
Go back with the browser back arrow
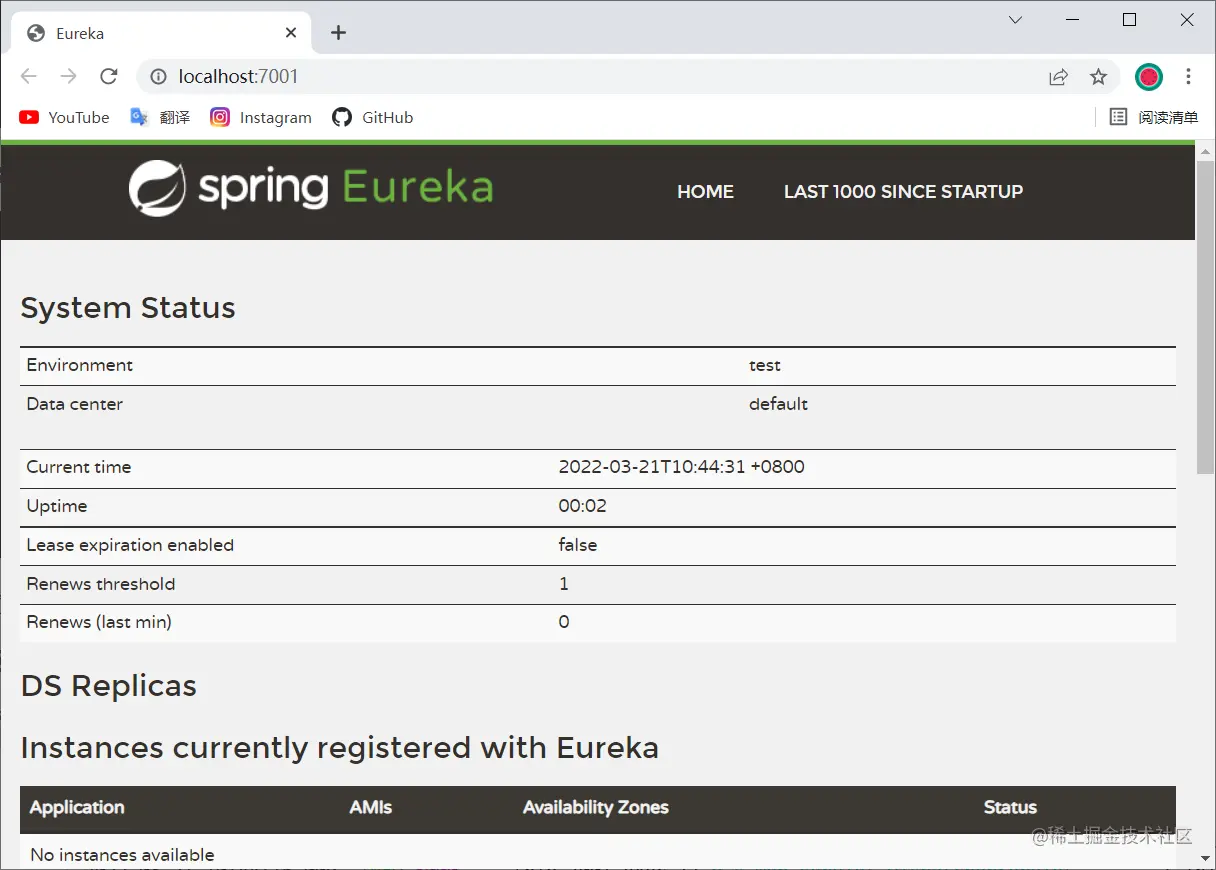[28, 77]
